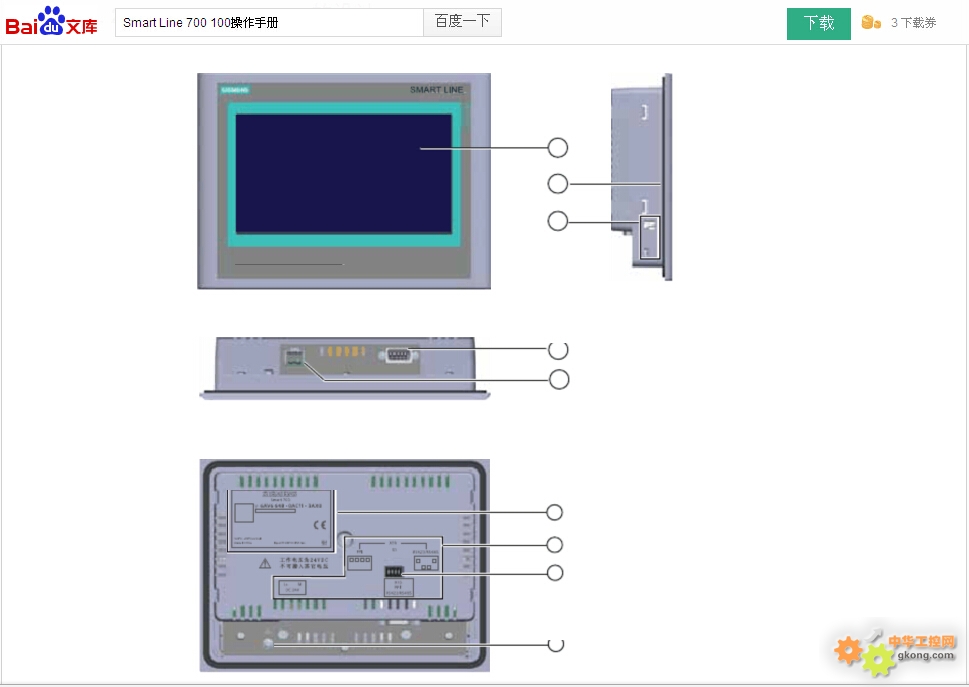Image resolution: width=969 pixels, height=687 pixels.
Task: Click the Baidu Wenku logo
Action: coord(51,21)
